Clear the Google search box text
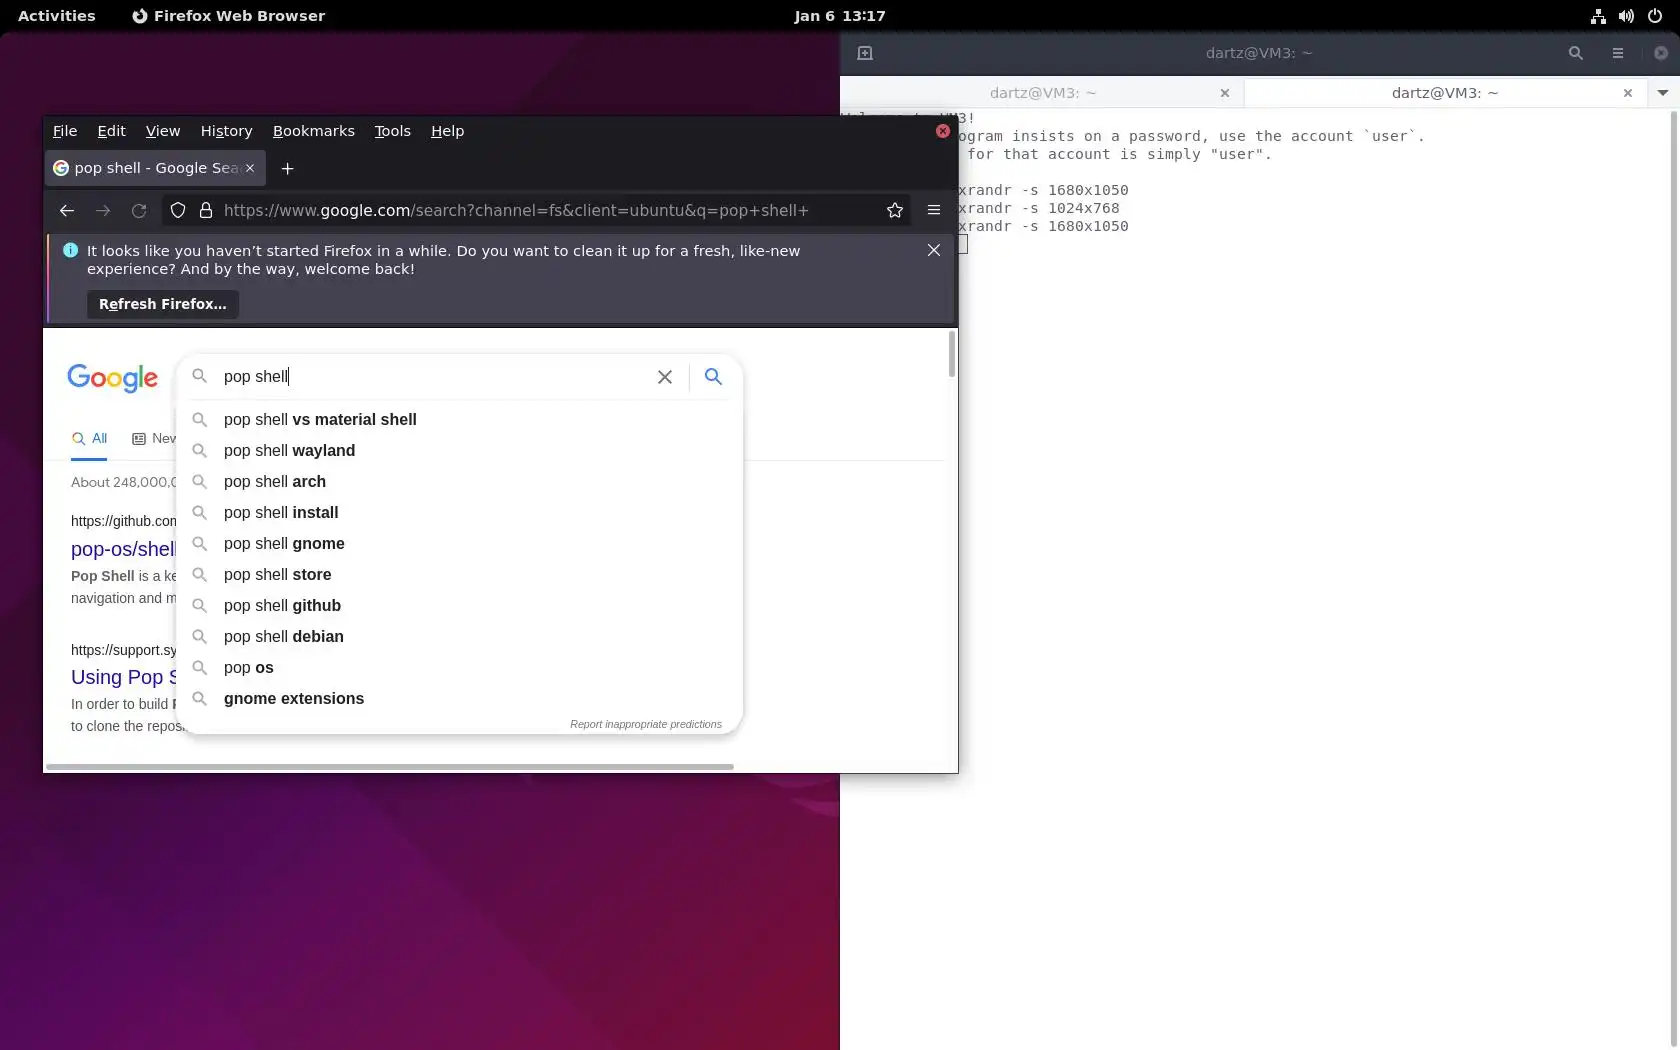This screenshot has height=1050, width=1680. (665, 377)
